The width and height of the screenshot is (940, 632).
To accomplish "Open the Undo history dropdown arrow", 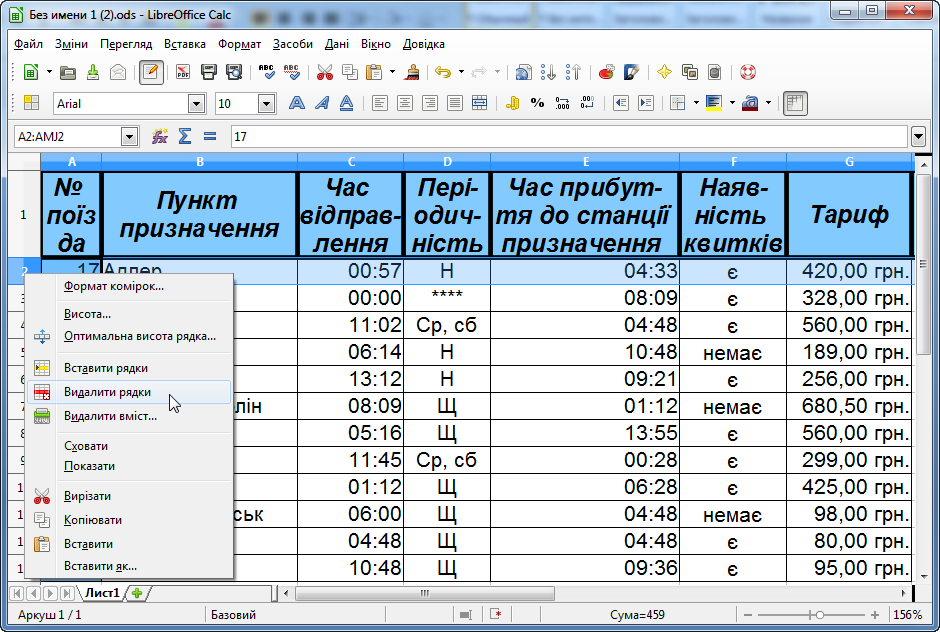I will [461, 73].
